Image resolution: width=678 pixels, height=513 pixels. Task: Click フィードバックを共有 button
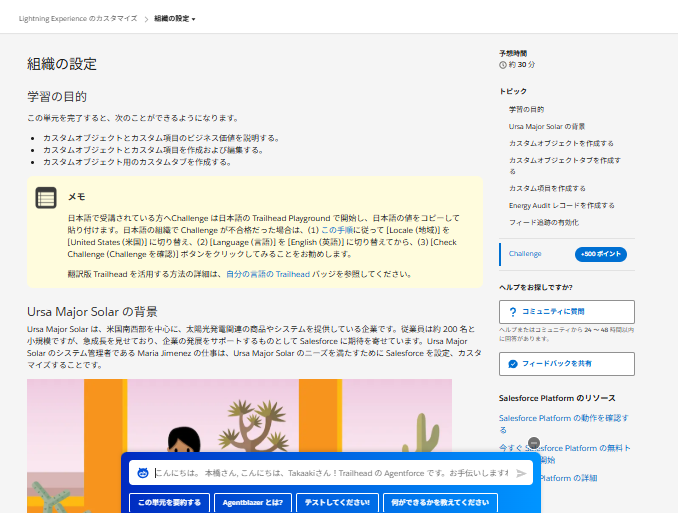(566, 364)
